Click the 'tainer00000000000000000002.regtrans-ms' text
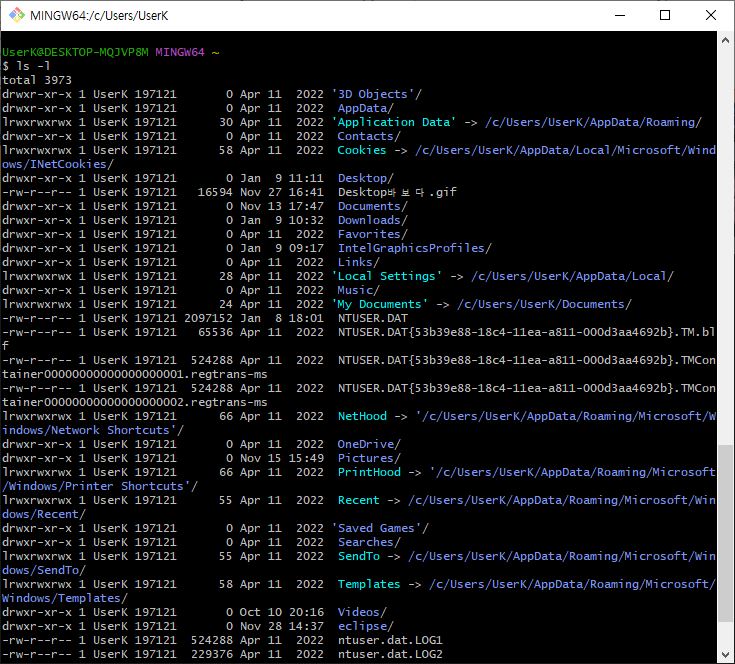 135,403
